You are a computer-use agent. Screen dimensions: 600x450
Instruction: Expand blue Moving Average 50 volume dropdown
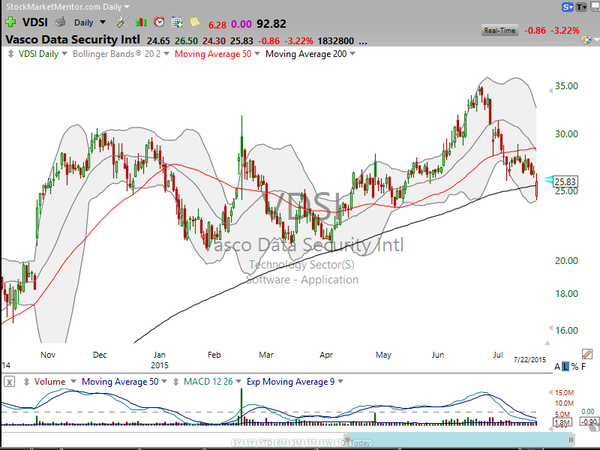[164, 382]
